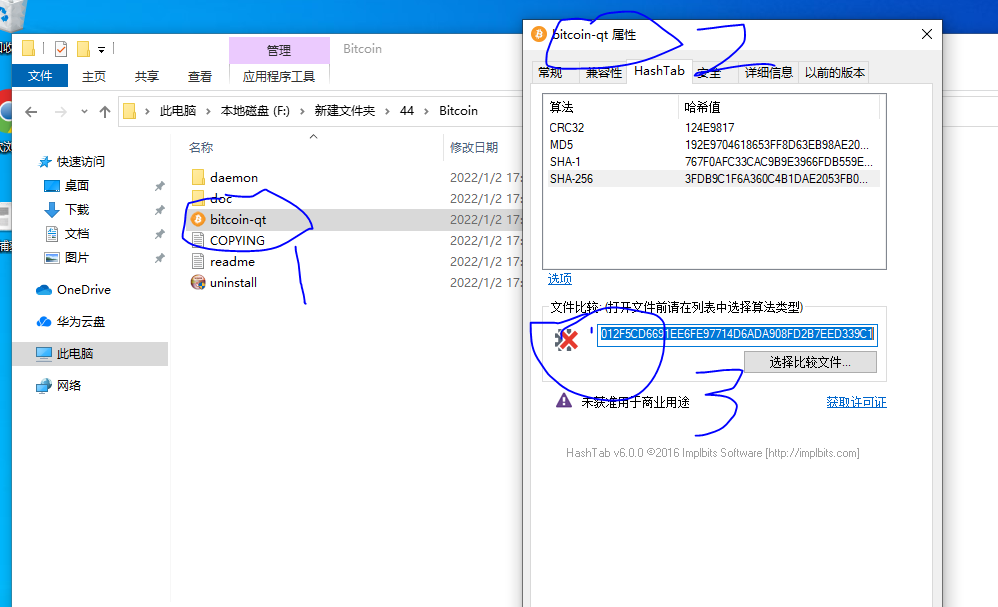
Task: Switch to 以前的版本 tab in properties
Action: pyautogui.click(x=834, y=73)
